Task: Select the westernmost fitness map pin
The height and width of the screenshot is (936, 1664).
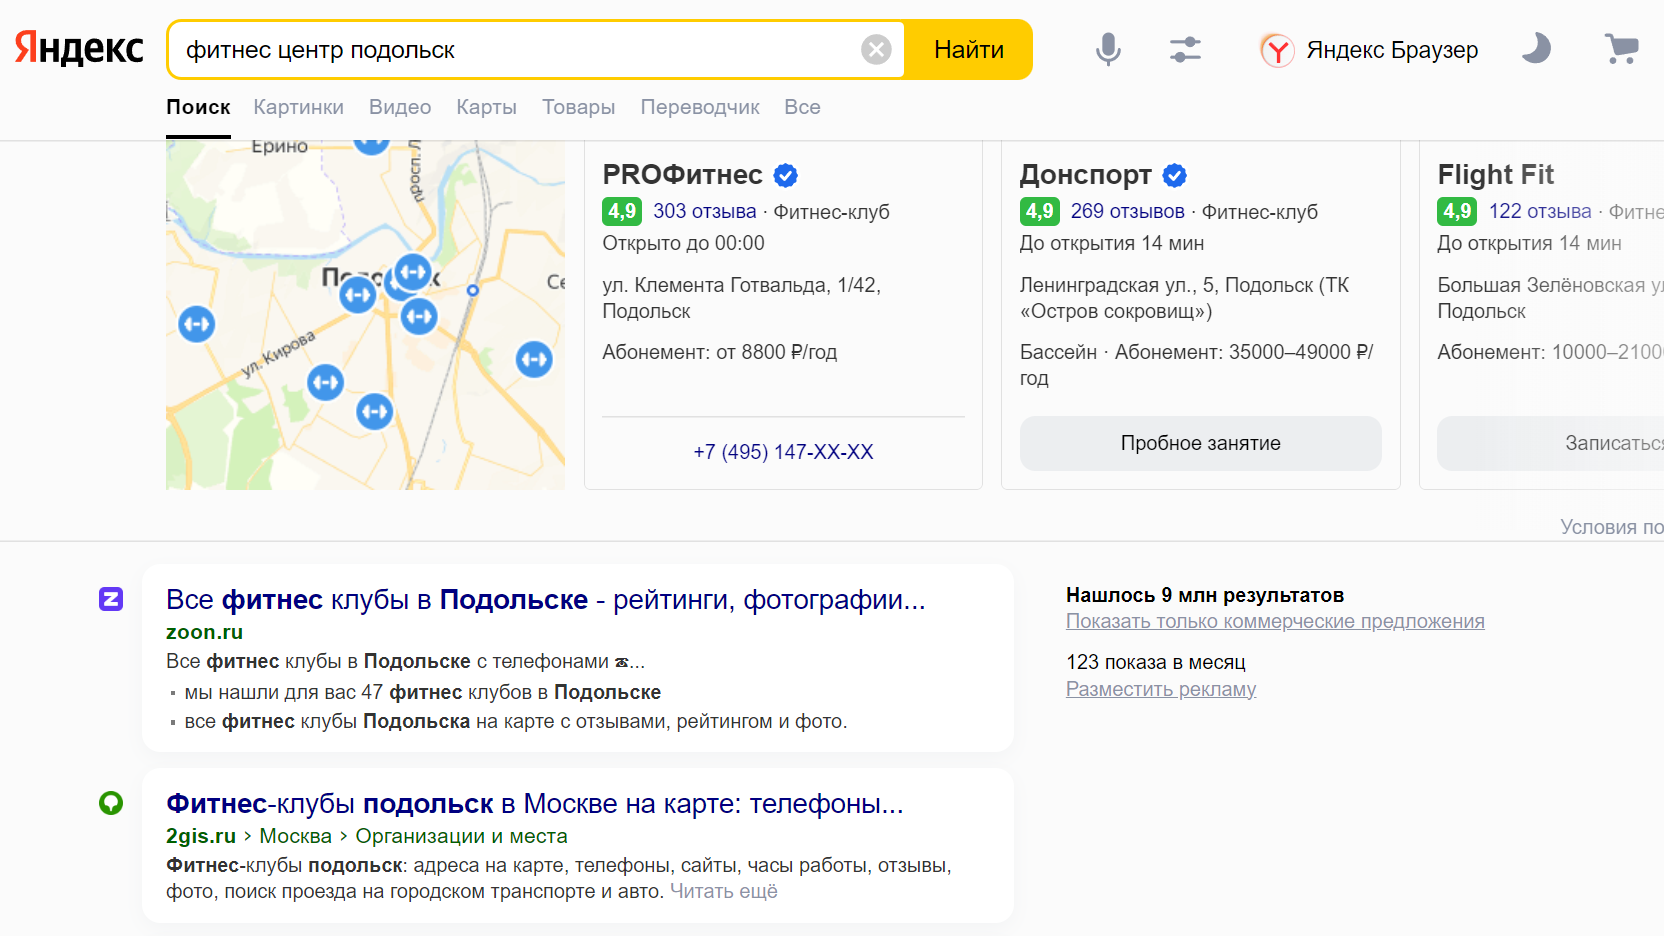Action: pos(196,324)
